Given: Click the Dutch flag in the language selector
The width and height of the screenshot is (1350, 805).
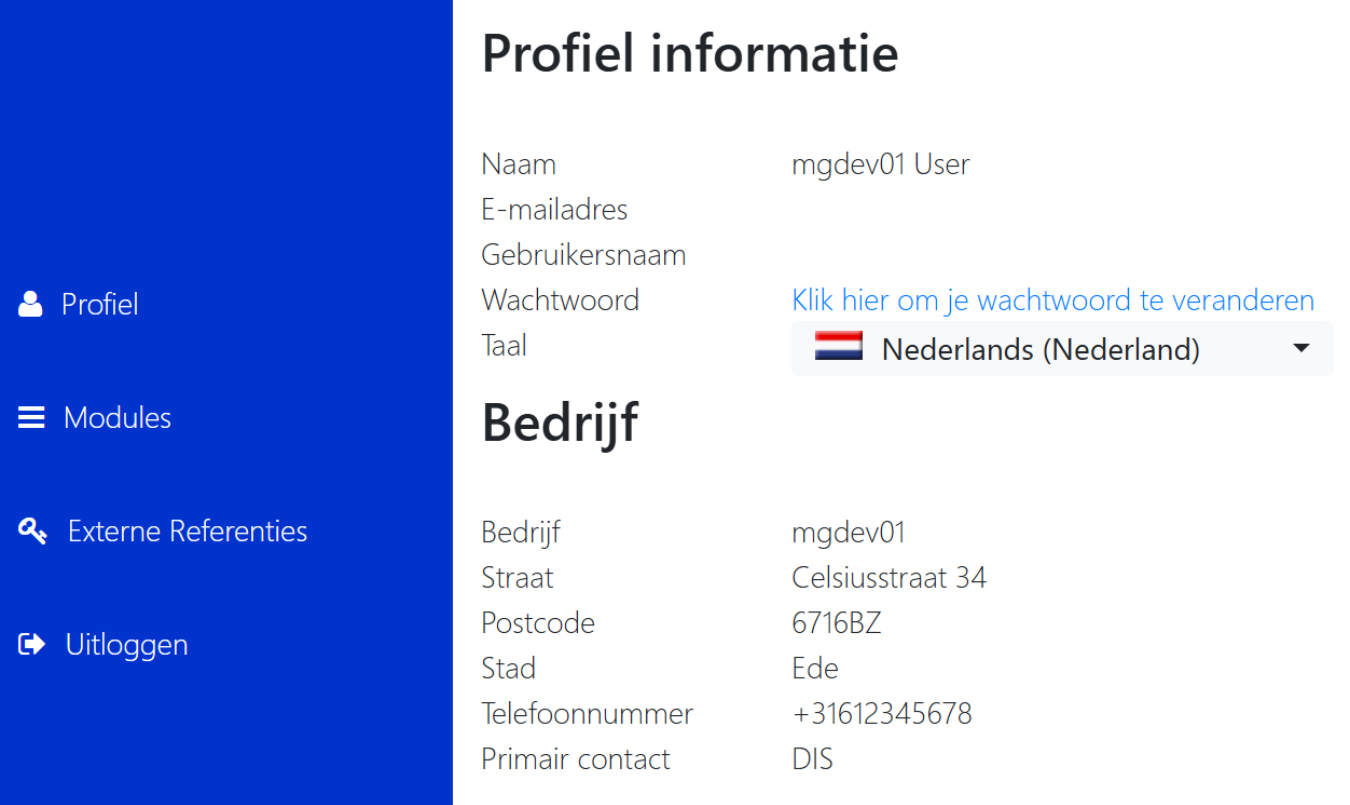Looking at the screenshot, I should pyautogui.click(x=840, y=346).
